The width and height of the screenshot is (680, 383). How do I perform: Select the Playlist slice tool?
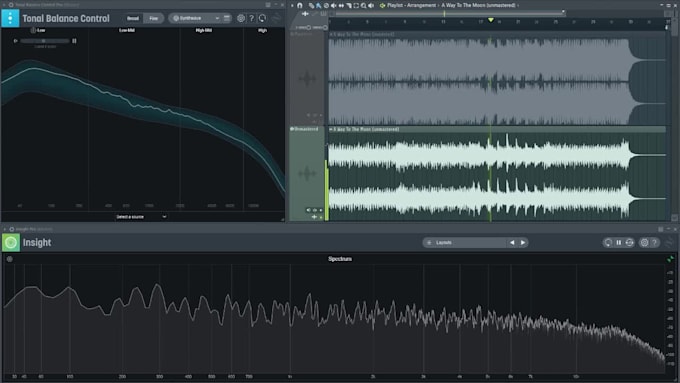pyautogui.click(x=349, y=6)
